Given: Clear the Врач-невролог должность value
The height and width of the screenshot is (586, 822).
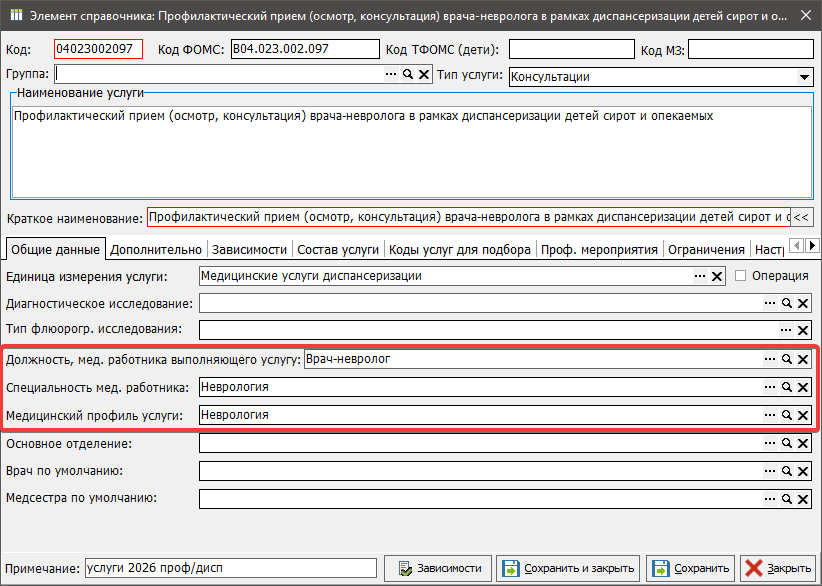Looking at the screenshot, I should [803, 359].
